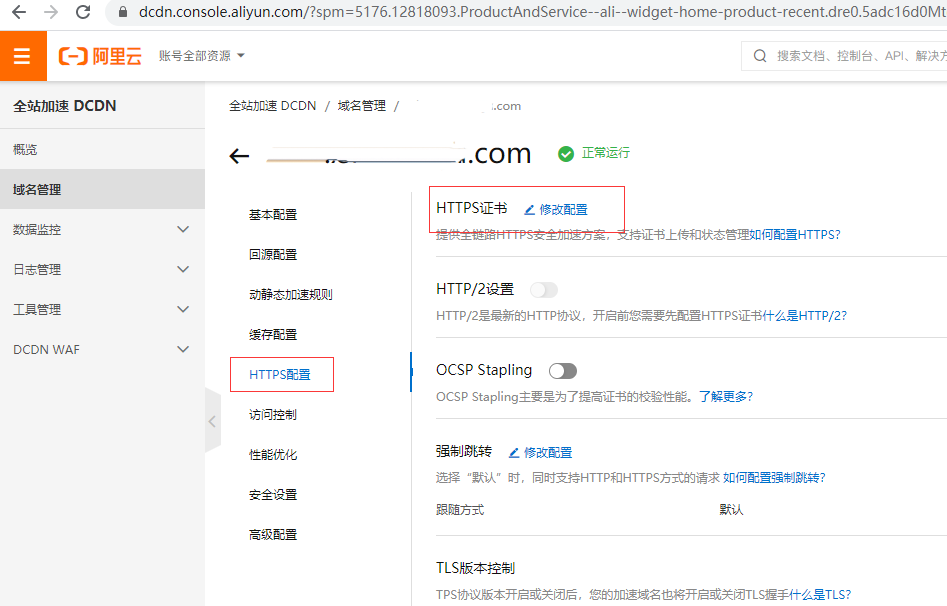Click the 默认 redirect value

point(731,509)
